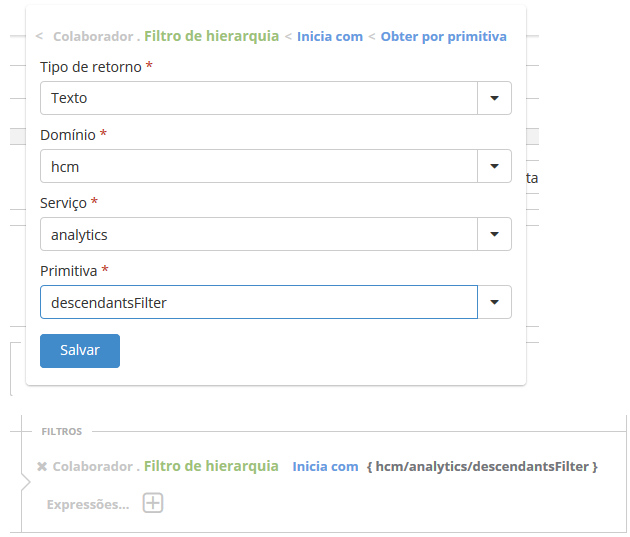Image resolution: width=630 pixels, height=537 pixels.
Task: Open the hcm/analytics/descendantsFilter value in filter row
Action: 482,467
